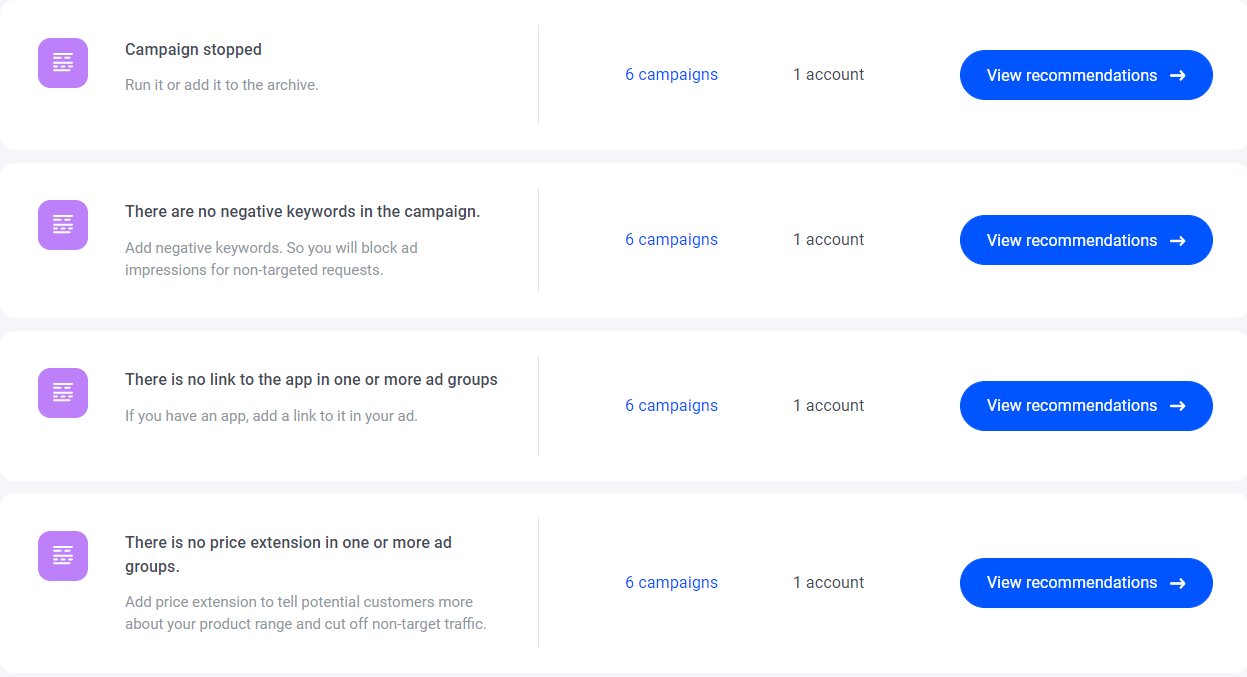Click 1 account in app link row

[x=828, y=406]
